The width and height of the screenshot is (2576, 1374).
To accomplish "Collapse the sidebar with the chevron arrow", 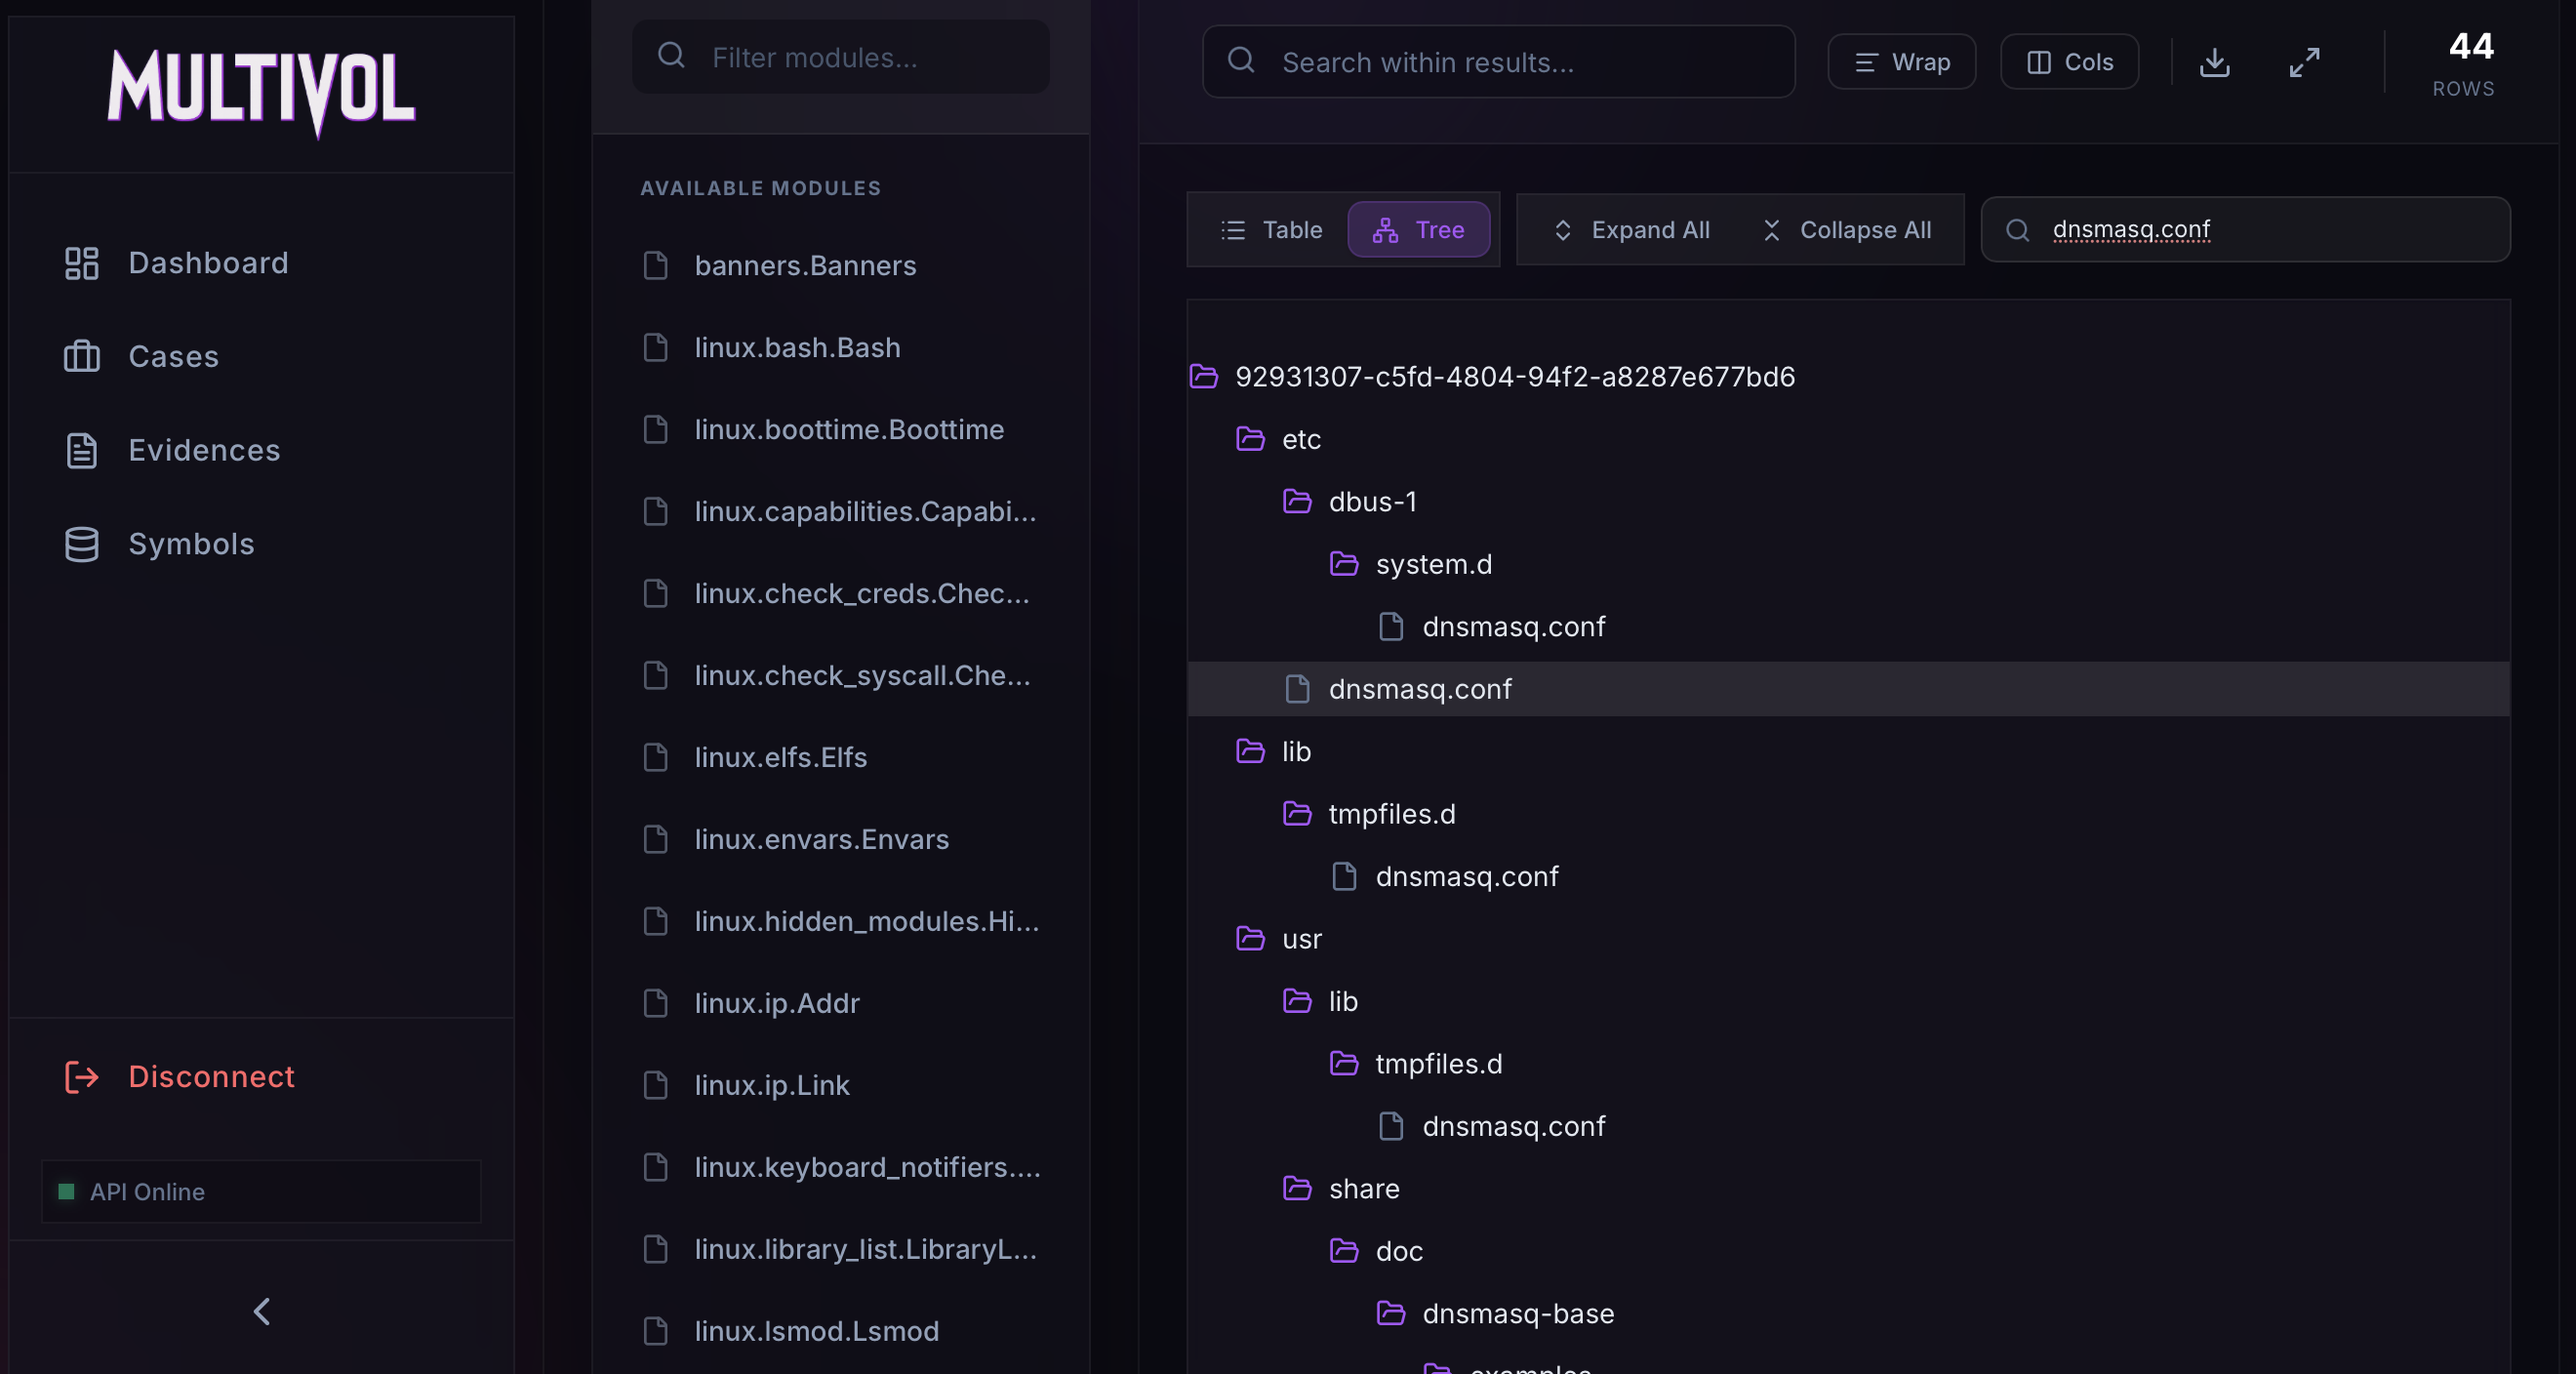I will pos(262,1311).
